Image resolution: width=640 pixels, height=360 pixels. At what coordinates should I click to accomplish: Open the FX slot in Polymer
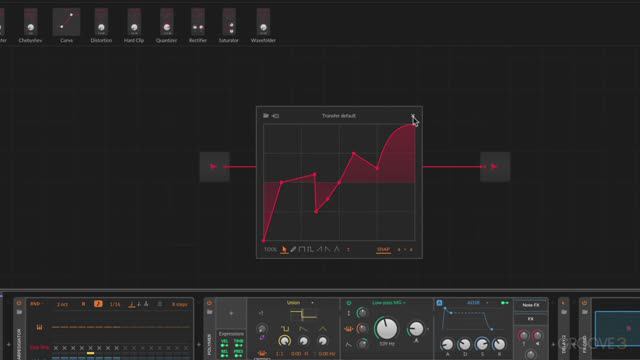(x=531, y=319)
